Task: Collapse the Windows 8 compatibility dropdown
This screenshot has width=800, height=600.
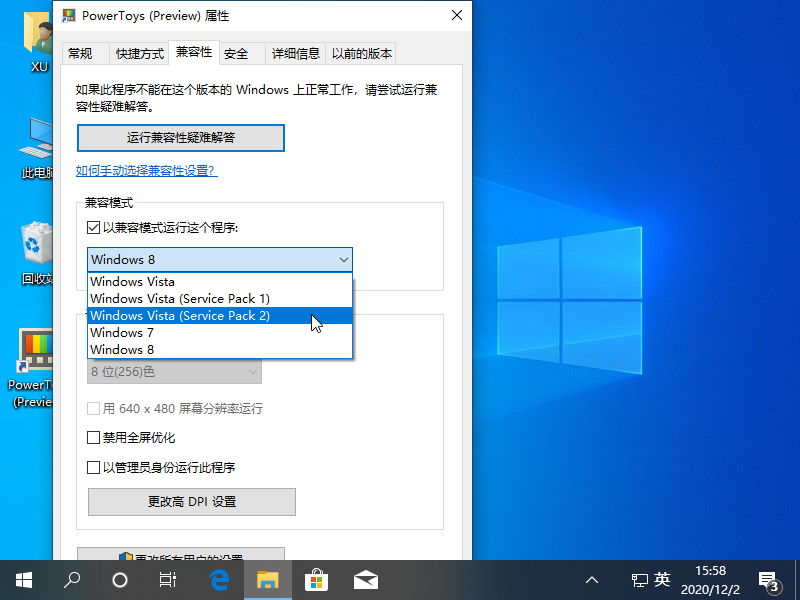Action: [x=344, y=260]
